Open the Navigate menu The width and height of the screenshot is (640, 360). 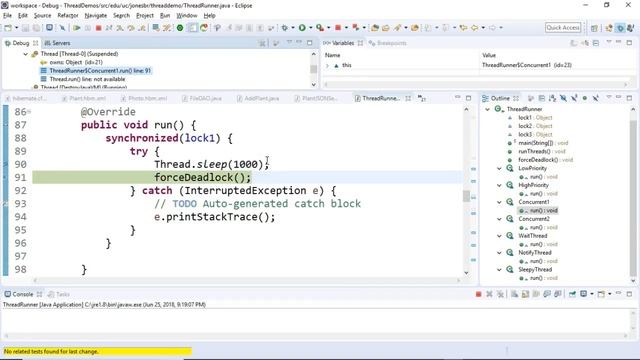(96, 16)
